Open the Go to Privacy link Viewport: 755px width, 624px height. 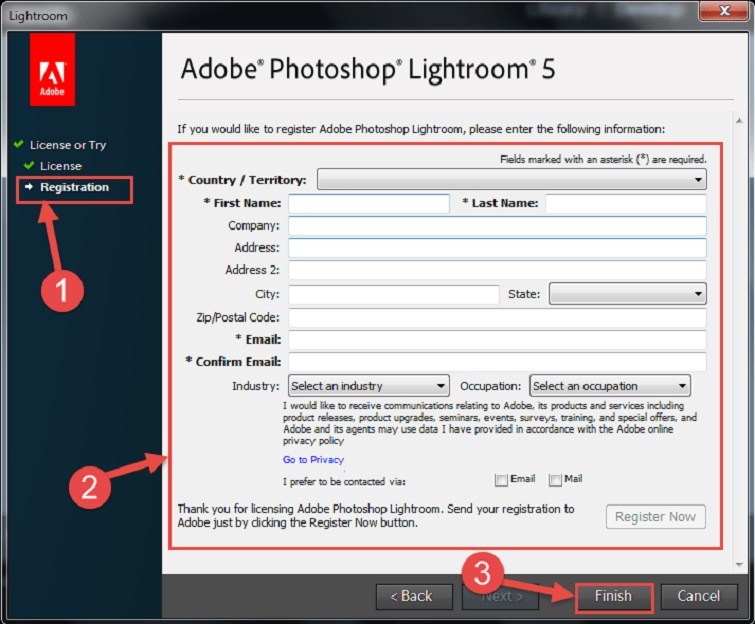313,460
